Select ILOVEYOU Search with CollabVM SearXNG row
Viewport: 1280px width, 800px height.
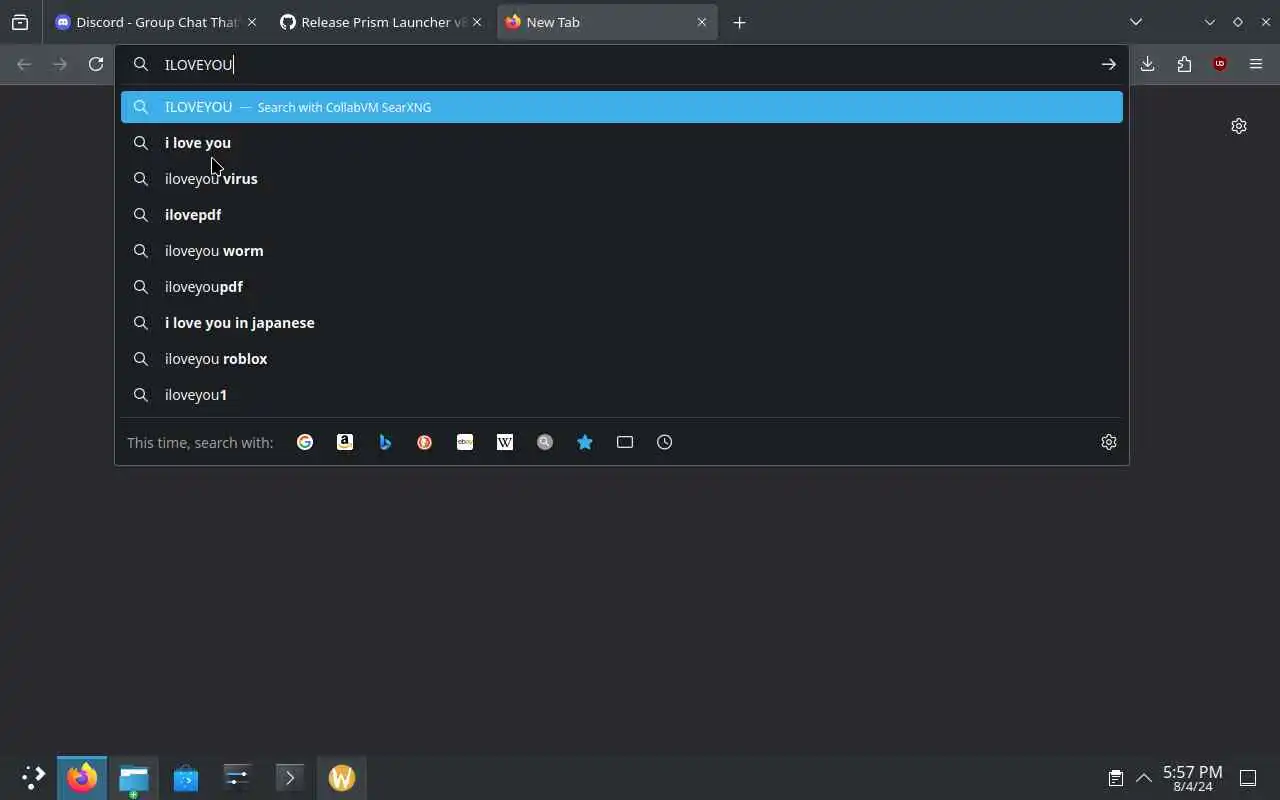[x=622, y=107]
